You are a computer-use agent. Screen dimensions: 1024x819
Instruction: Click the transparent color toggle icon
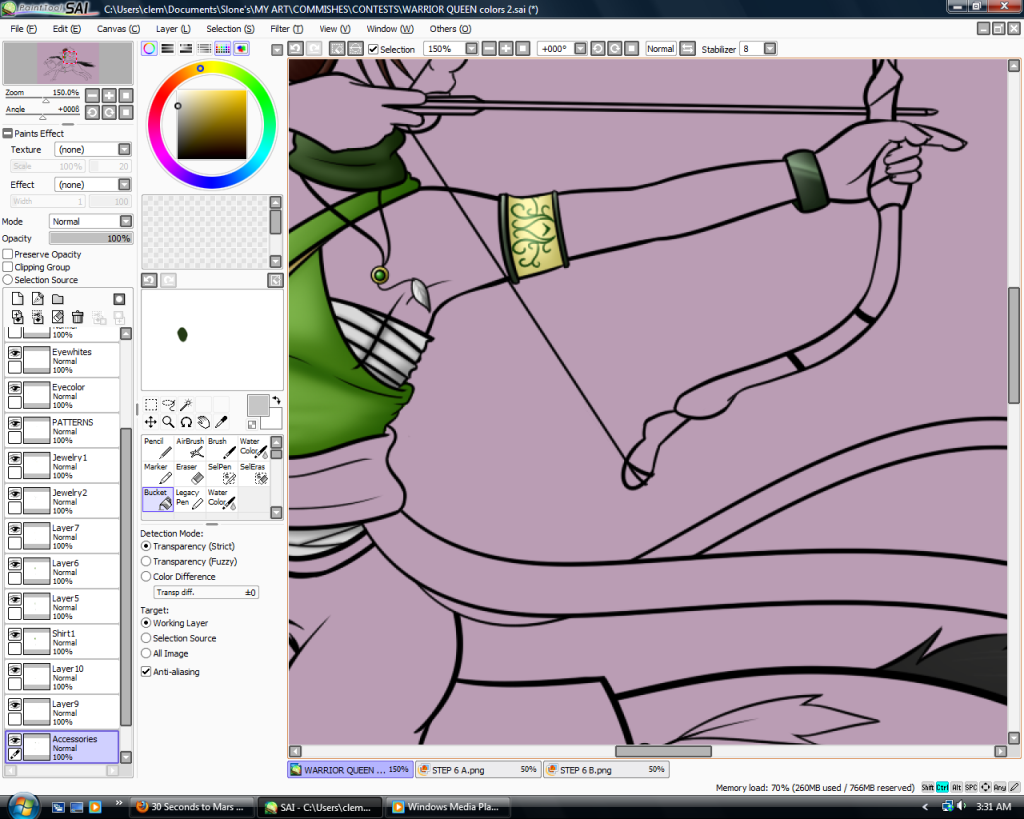coord(252,425)
